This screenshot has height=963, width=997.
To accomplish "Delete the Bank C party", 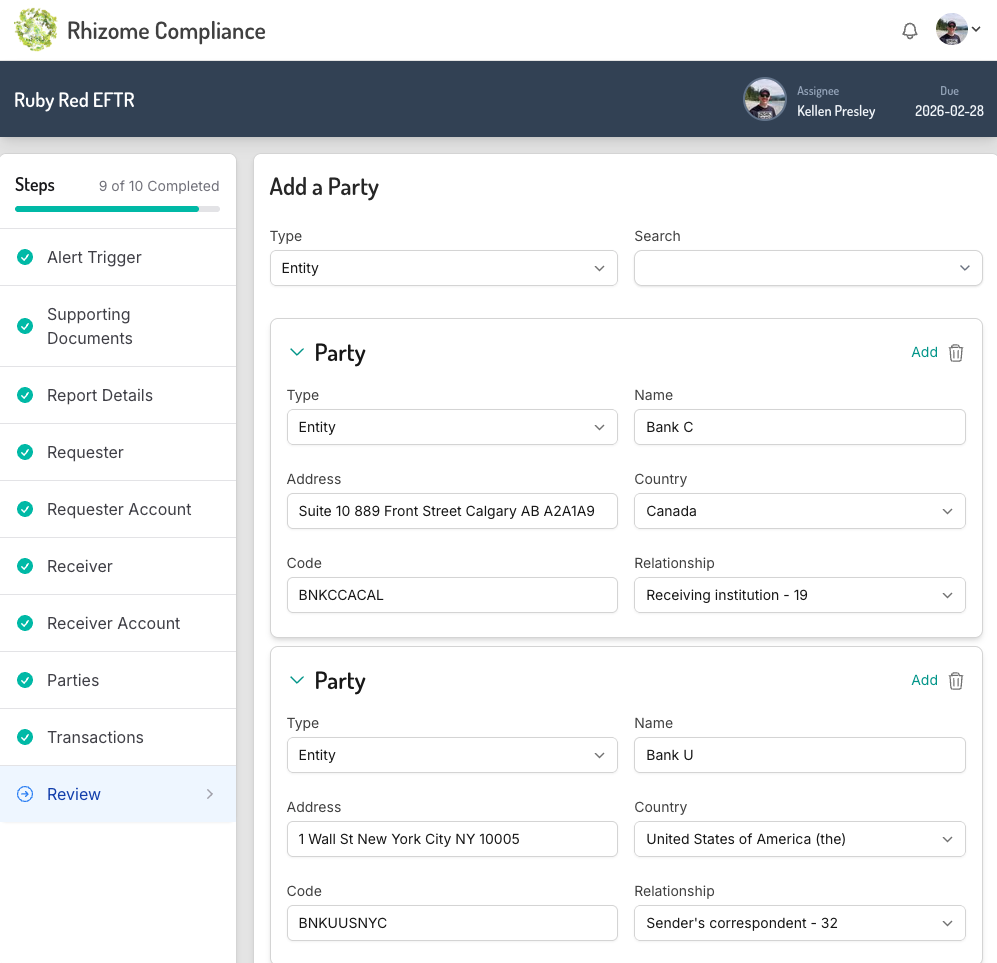I will [x=956, y=353].
